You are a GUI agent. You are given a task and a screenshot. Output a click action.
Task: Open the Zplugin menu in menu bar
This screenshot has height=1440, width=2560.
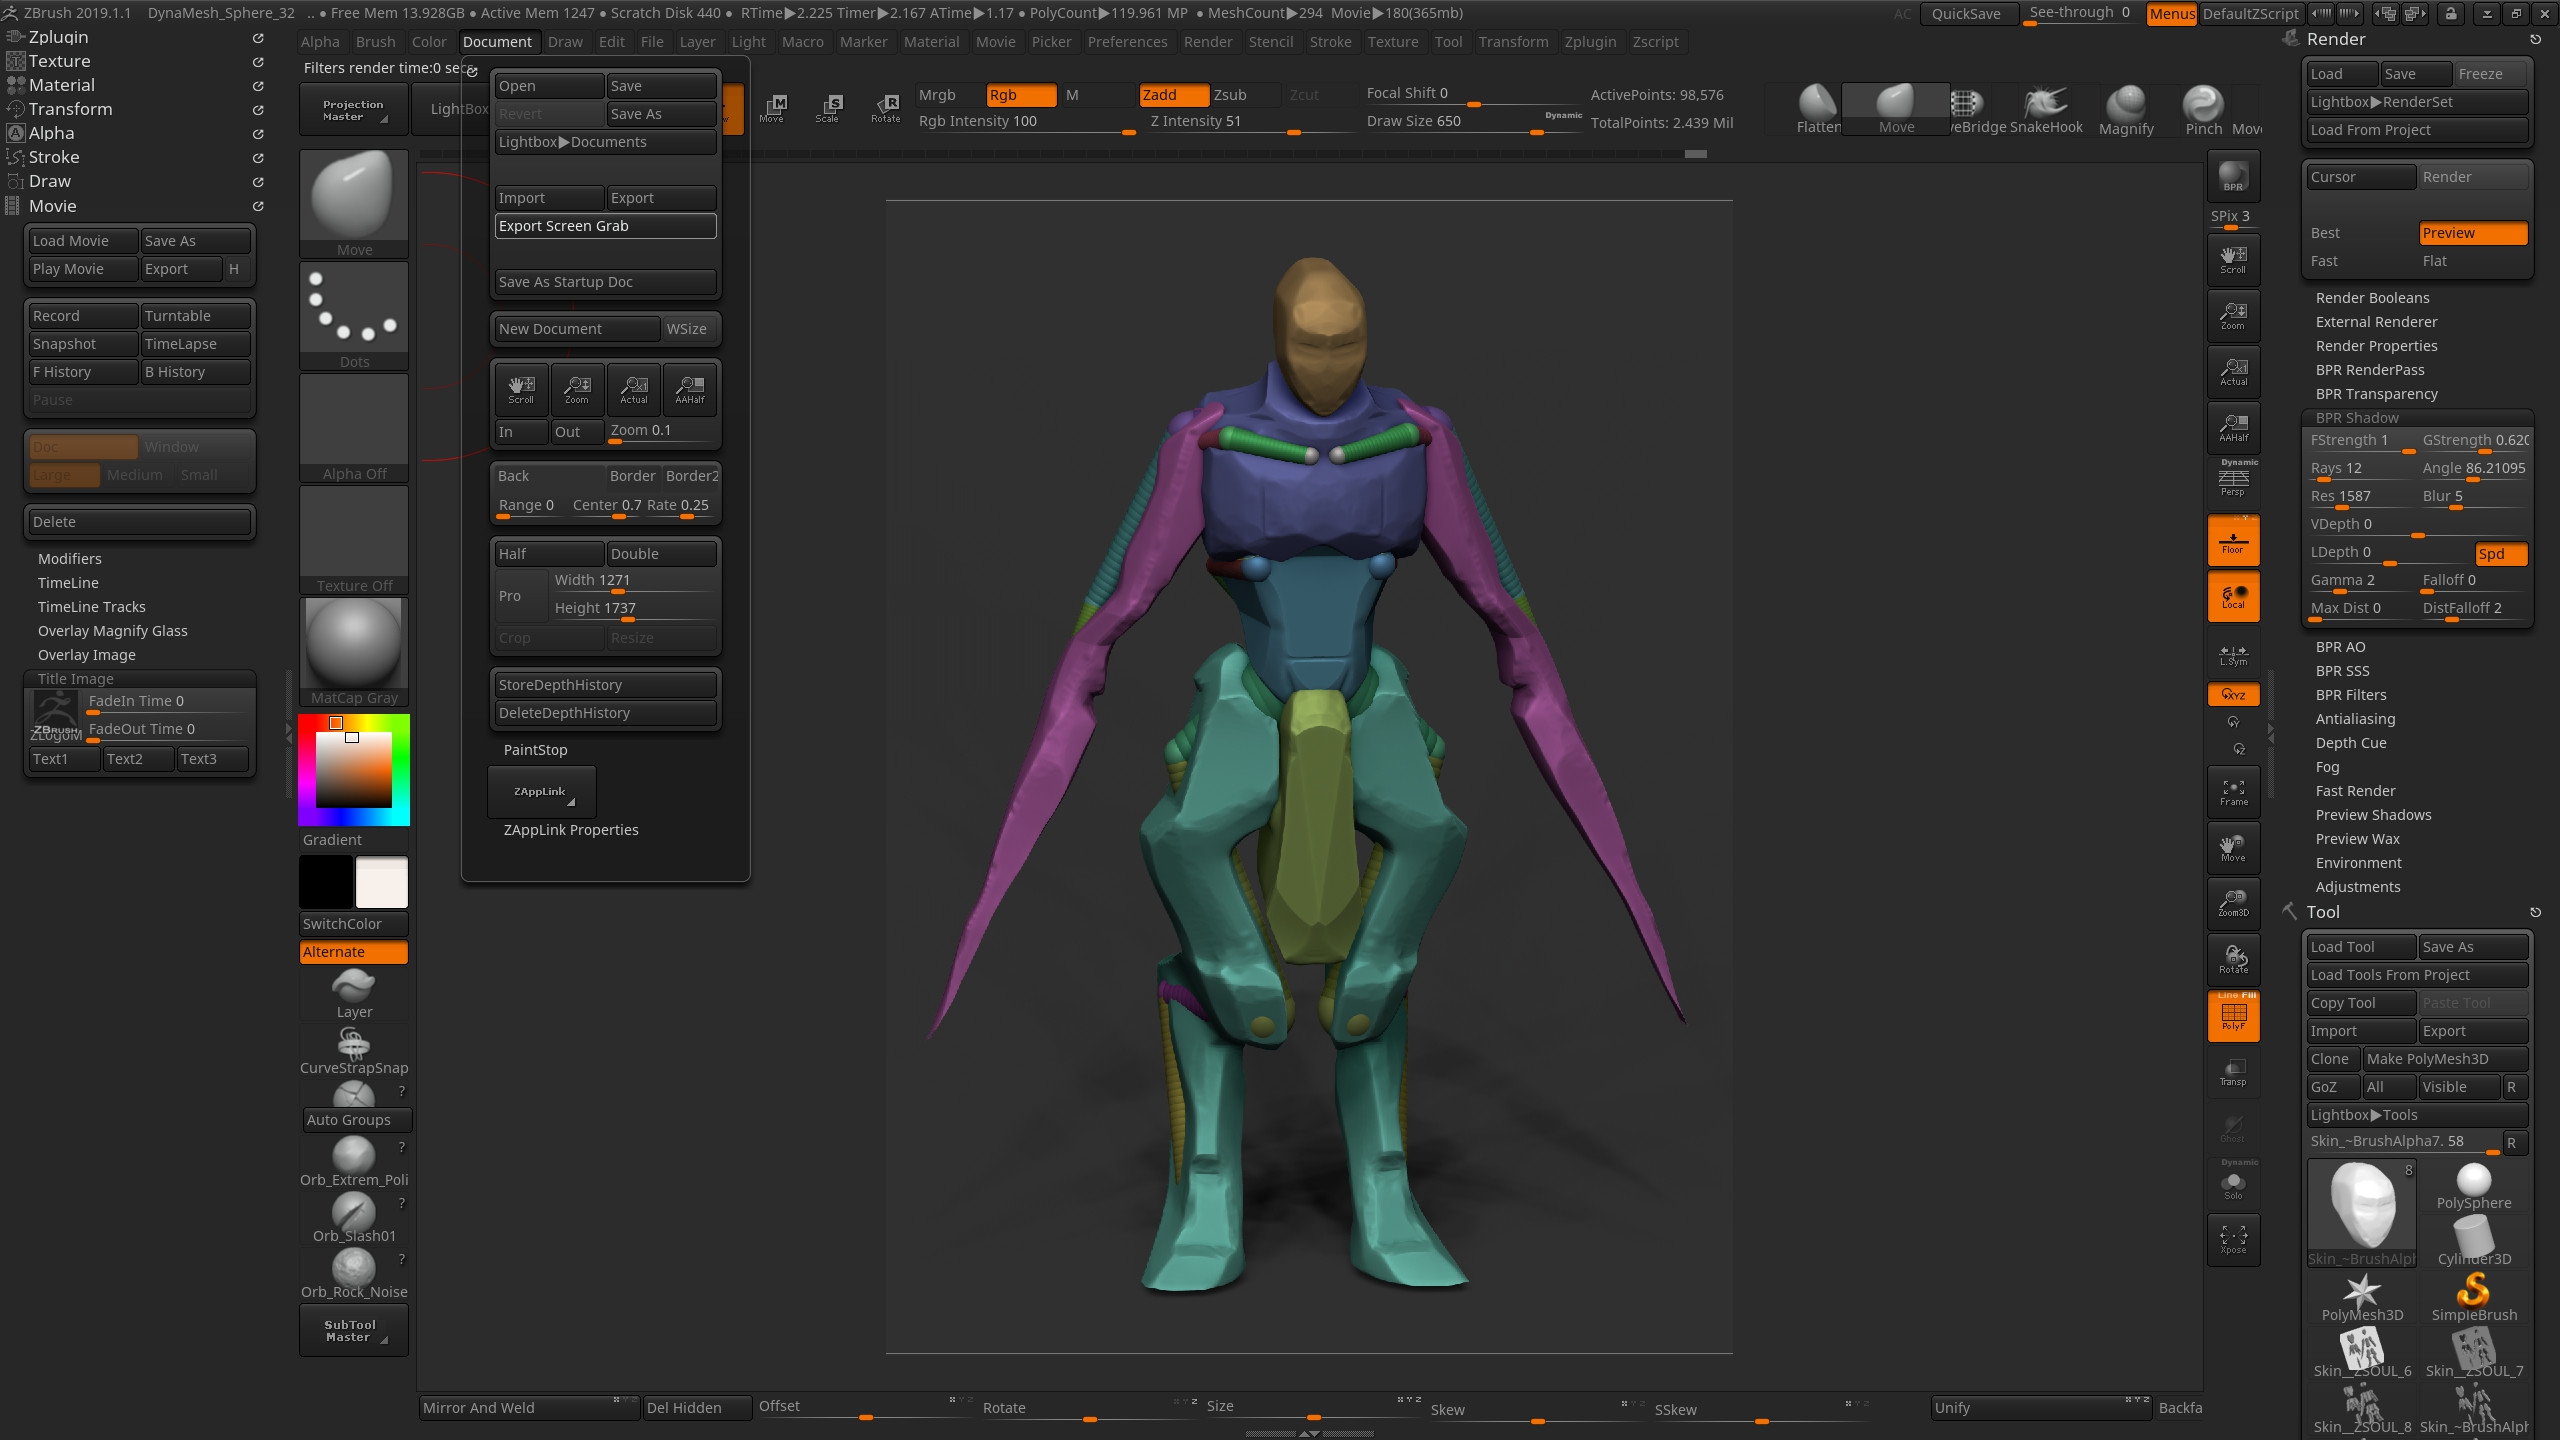1590,42
